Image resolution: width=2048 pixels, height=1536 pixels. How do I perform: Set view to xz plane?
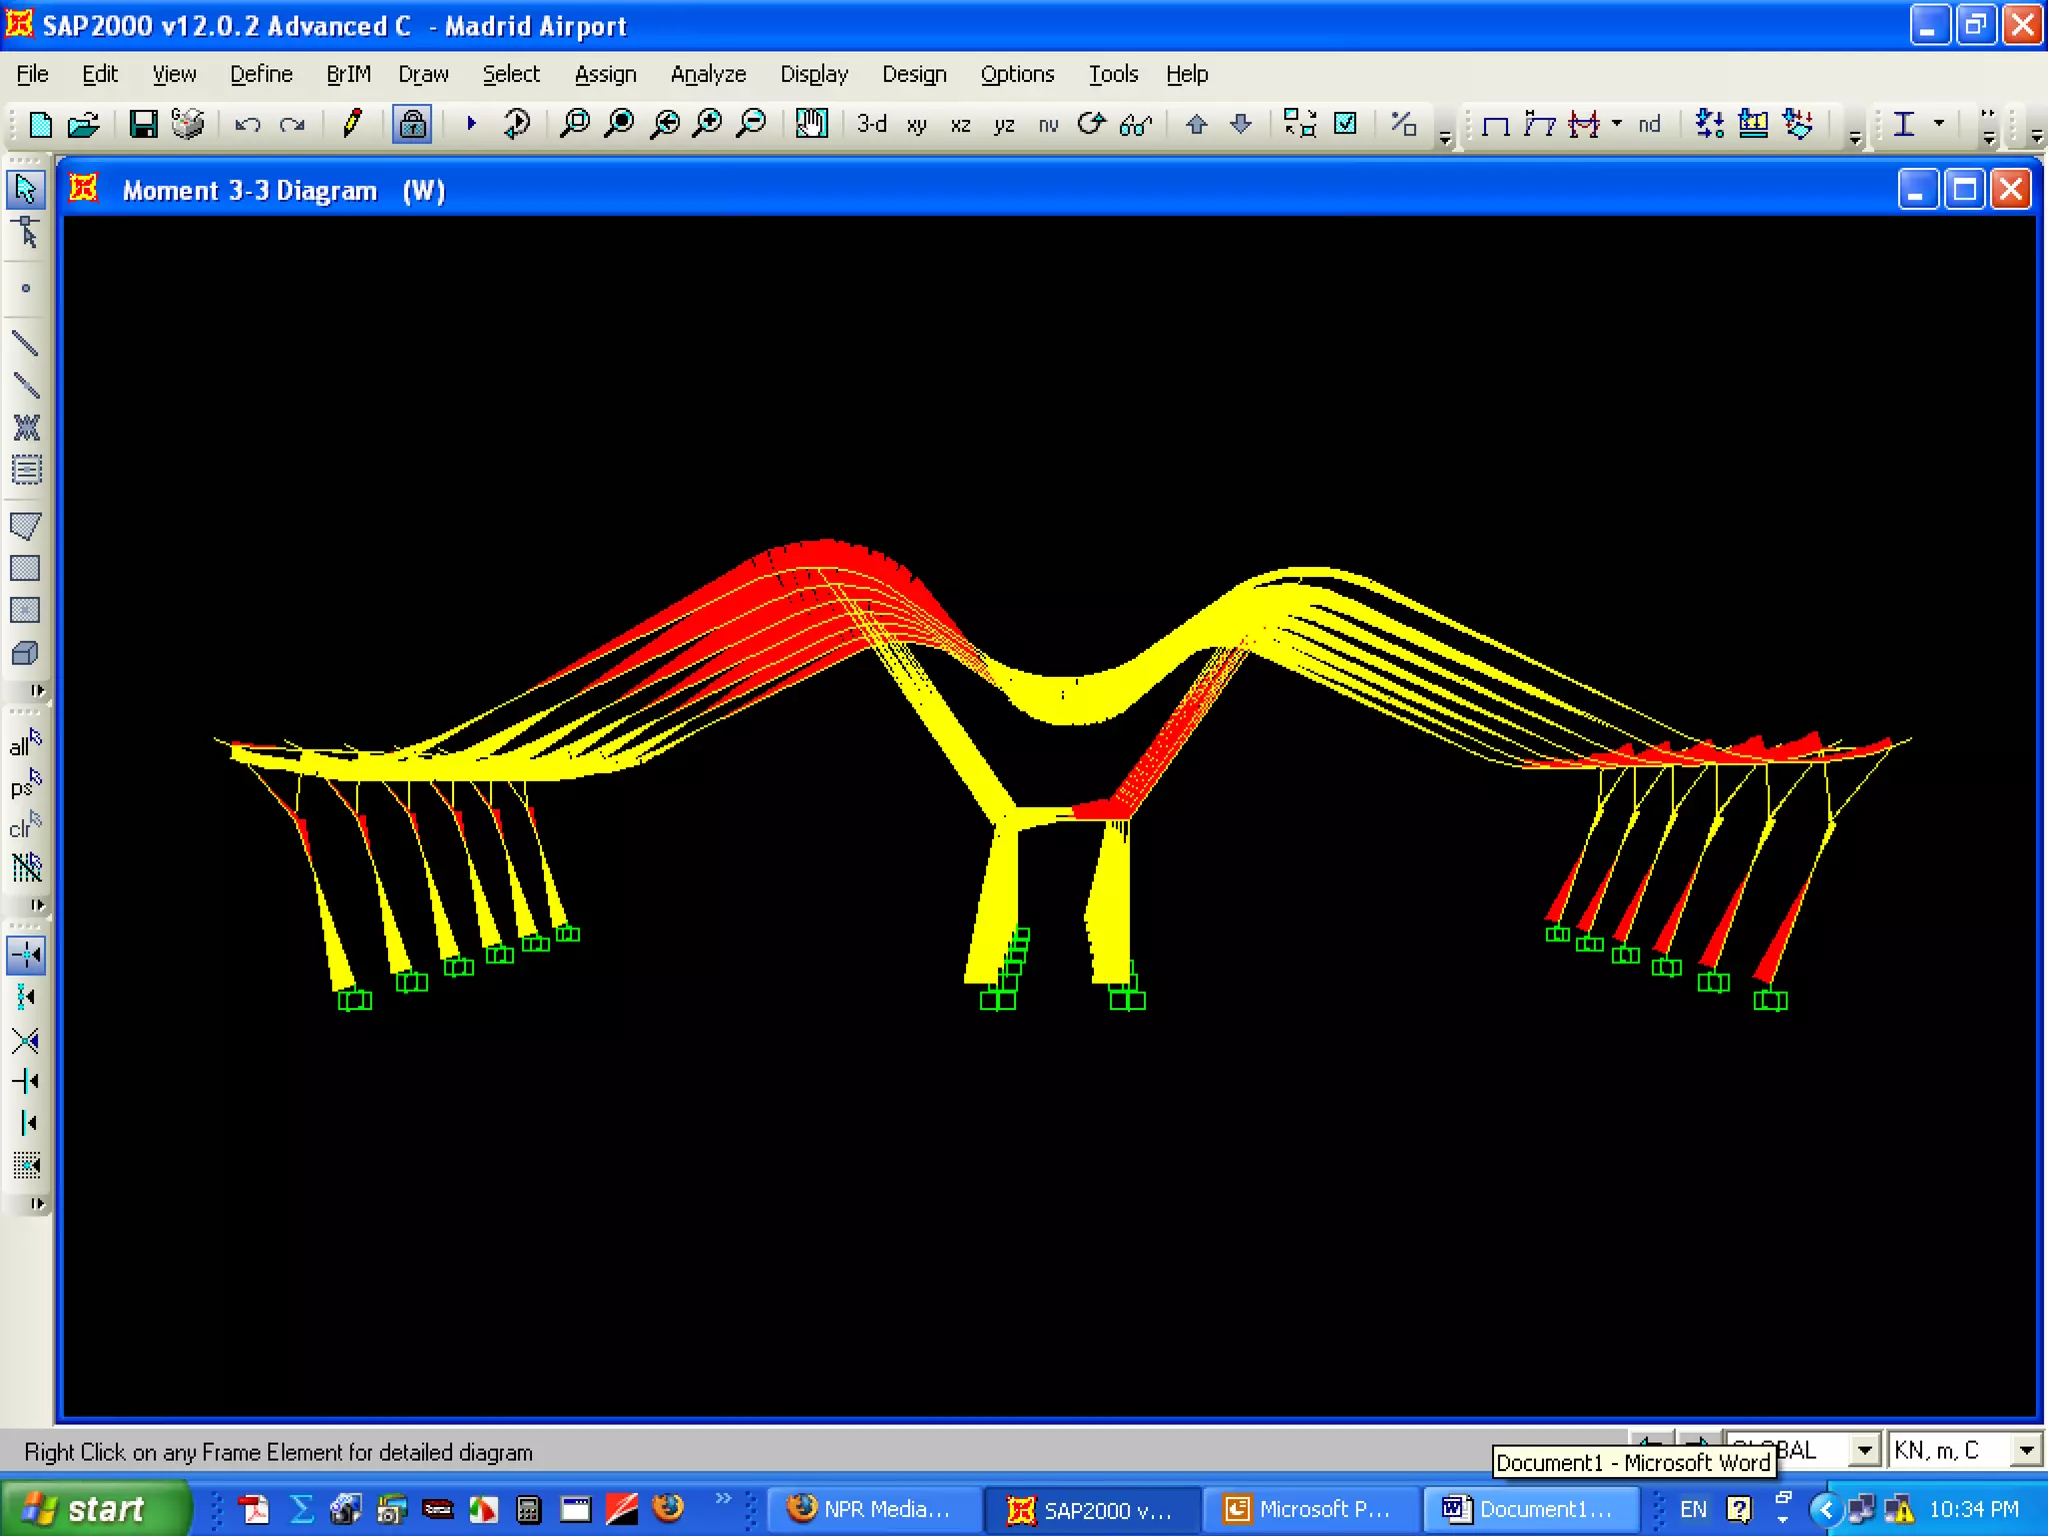pyautogui.click(x=960, y=124)
